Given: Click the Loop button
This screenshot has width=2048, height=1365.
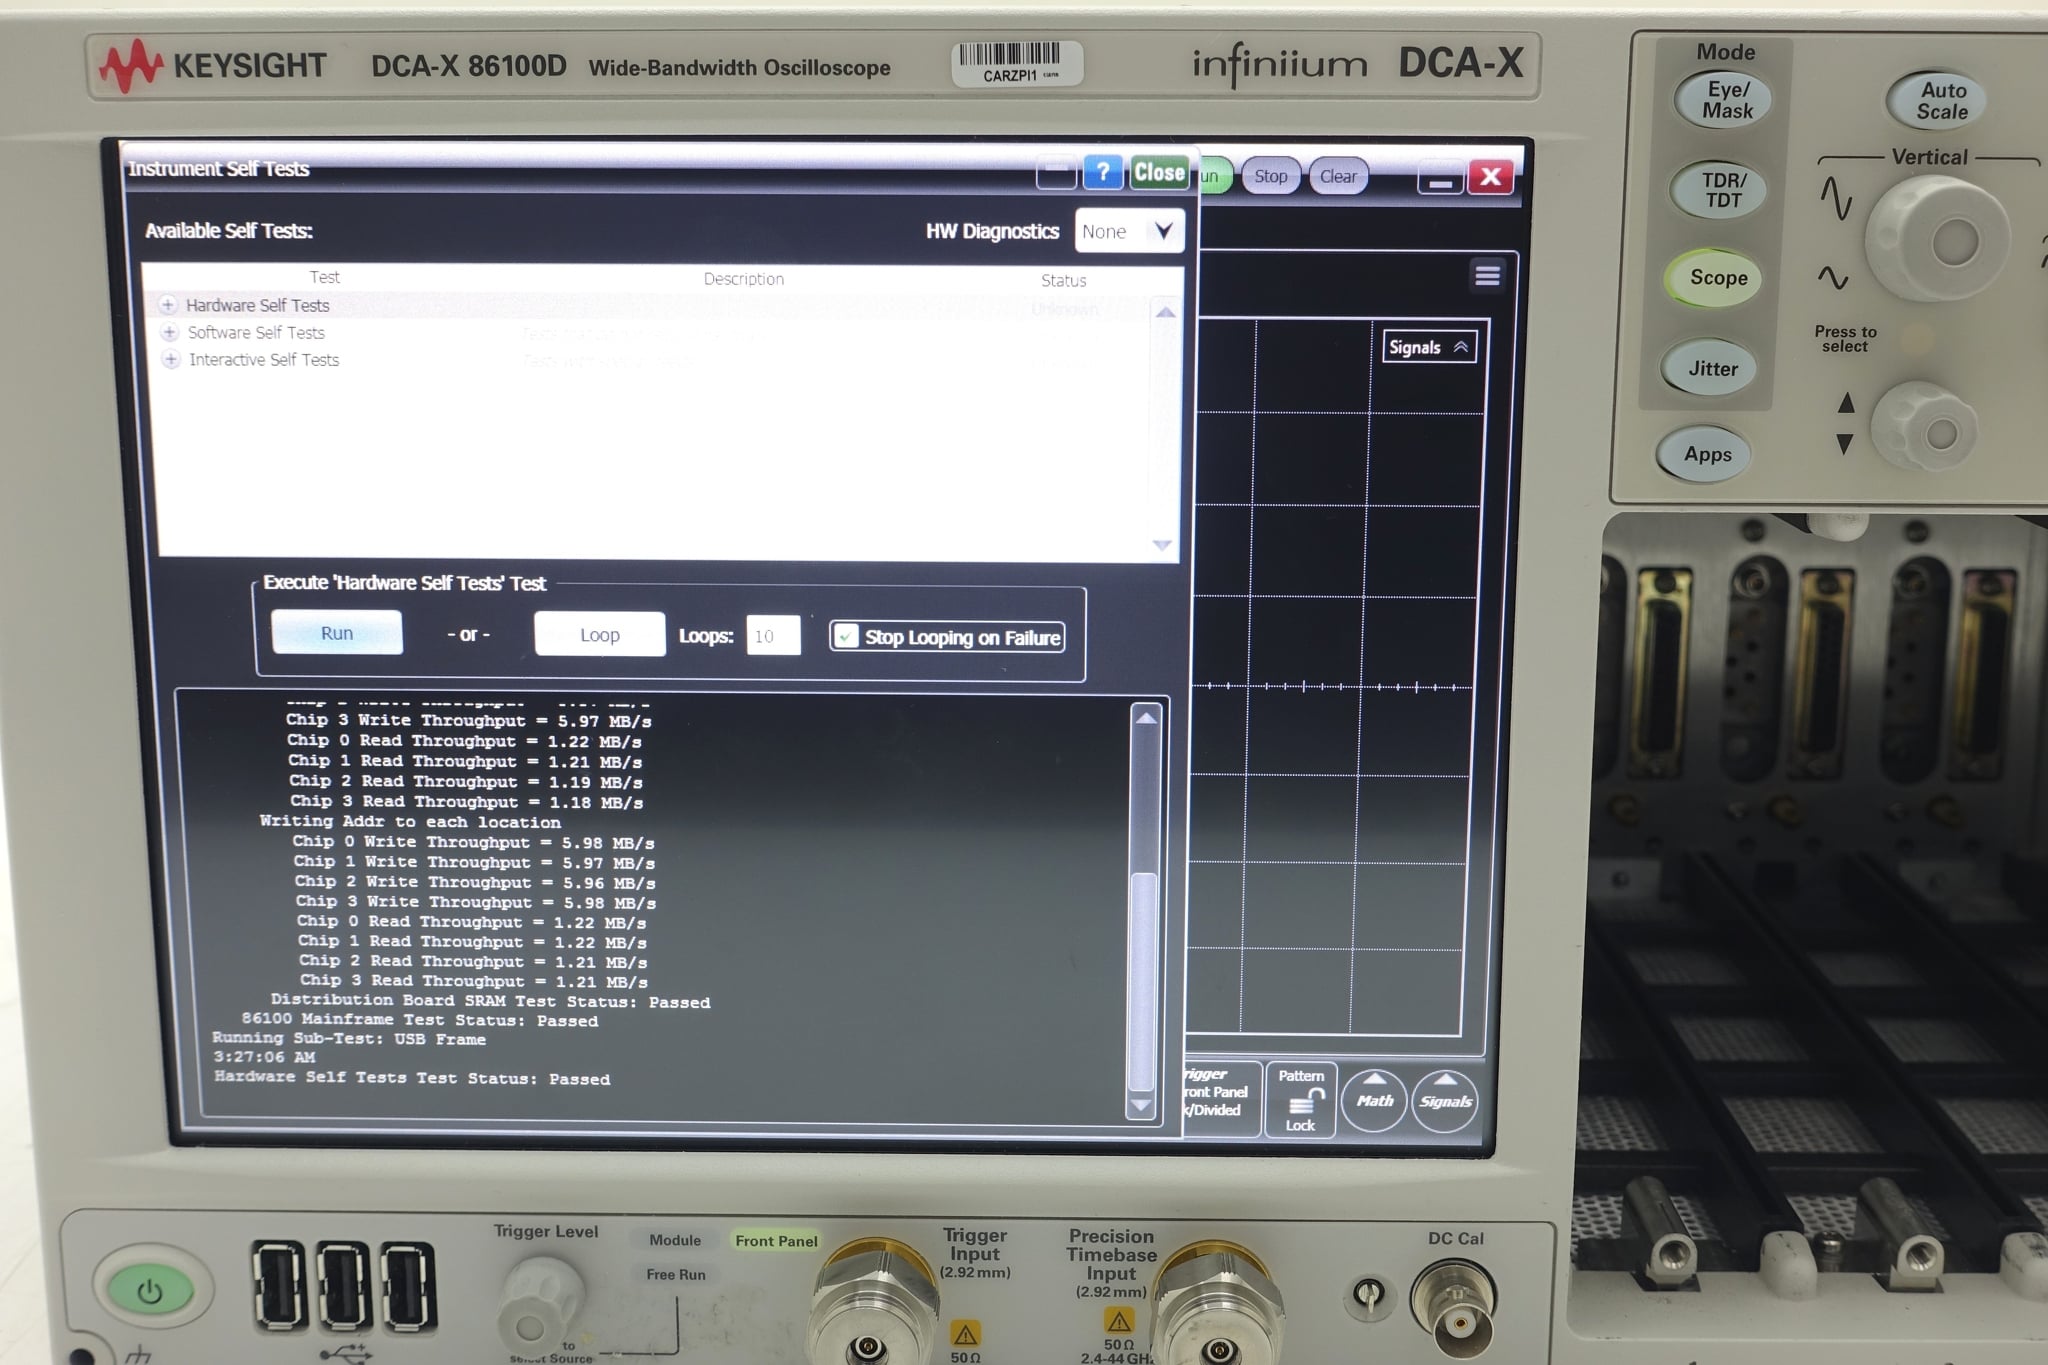Looking at the screenshot, I should tap(599, 634).
